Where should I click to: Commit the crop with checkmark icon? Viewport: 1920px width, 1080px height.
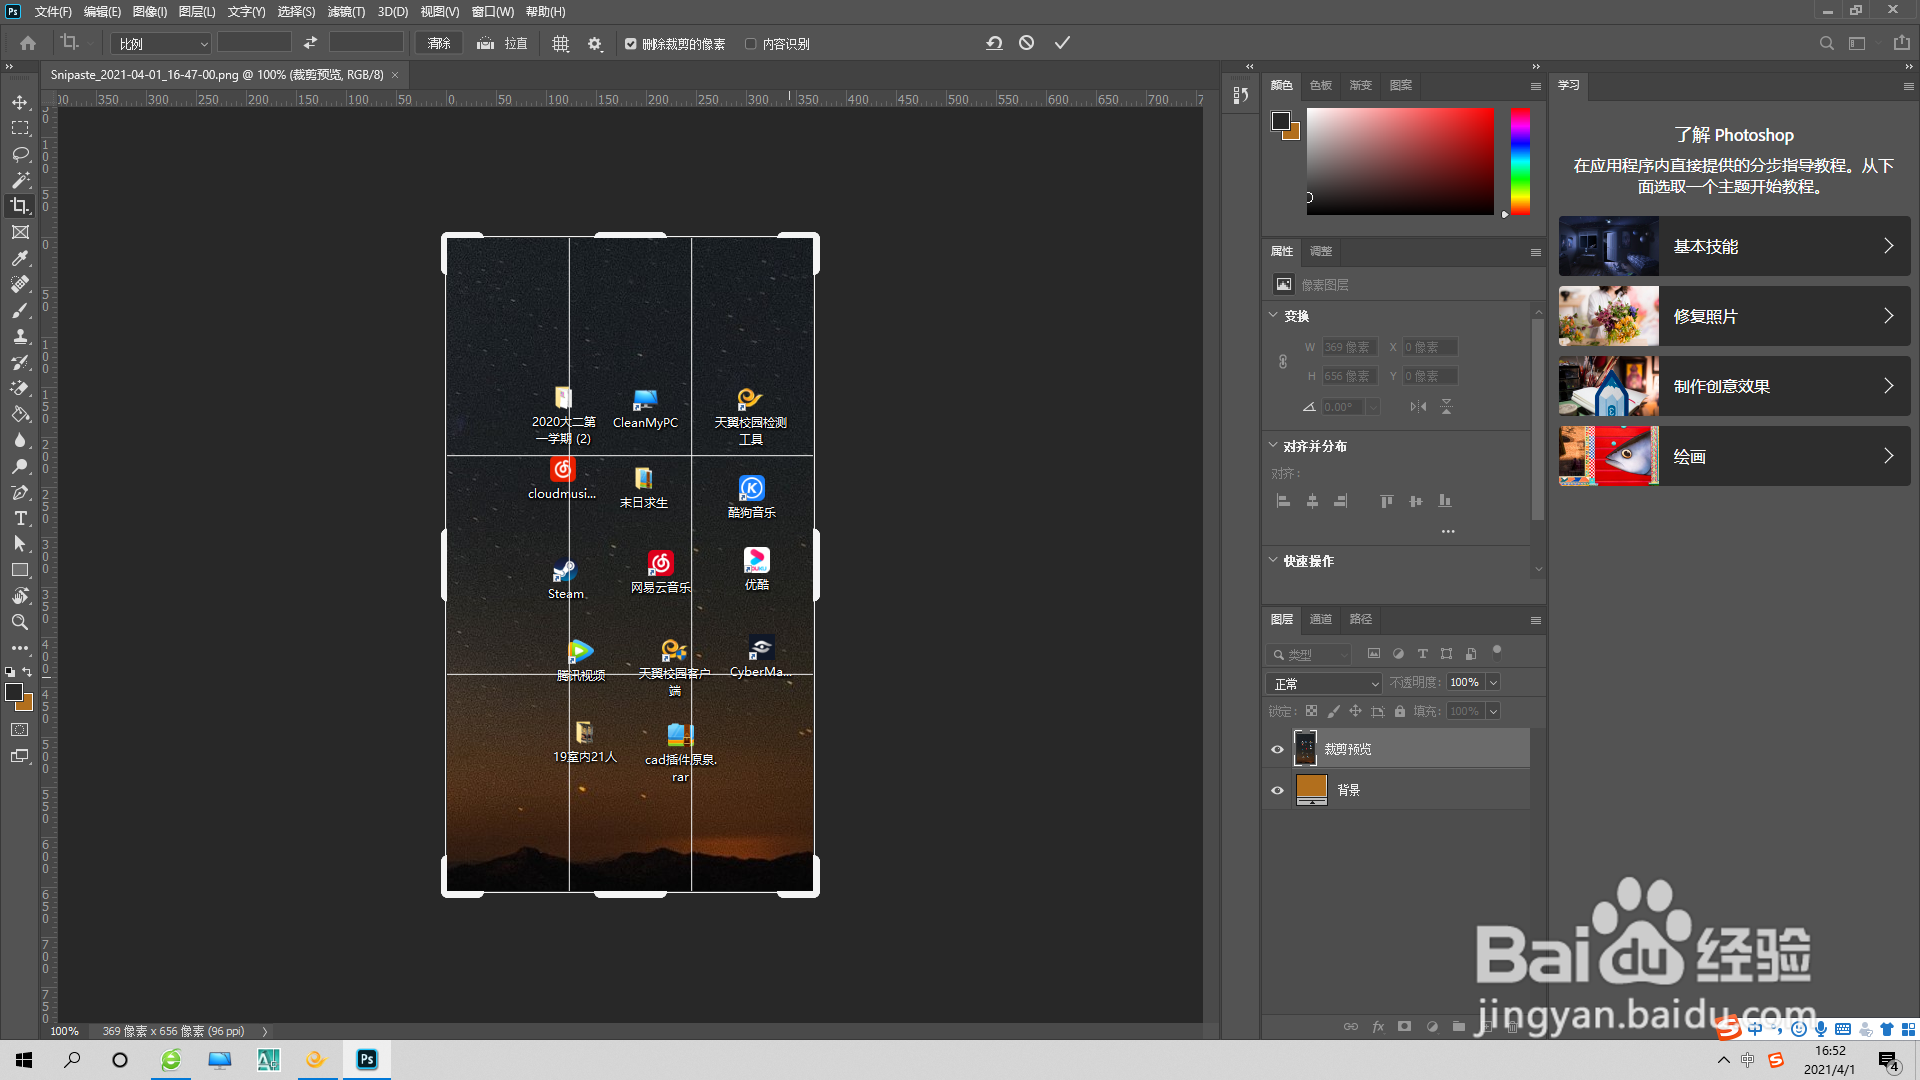tap(1062, 43)
